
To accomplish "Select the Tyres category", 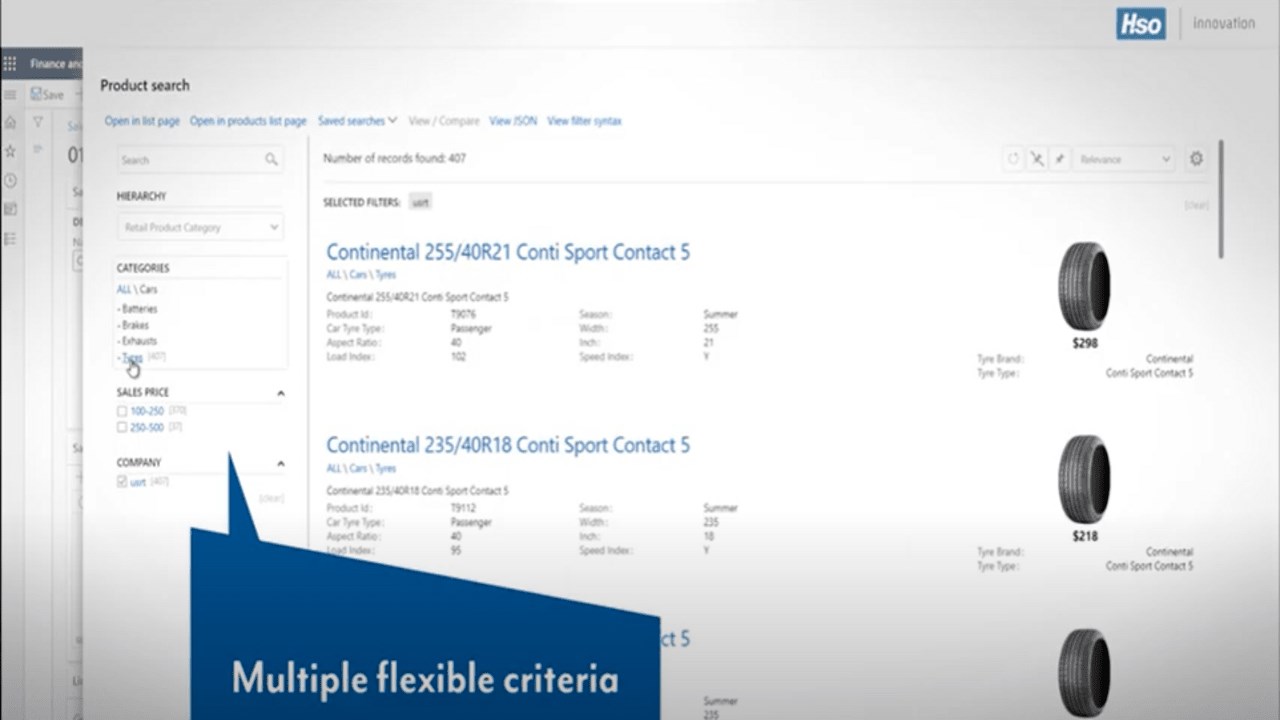I will 132,357.
